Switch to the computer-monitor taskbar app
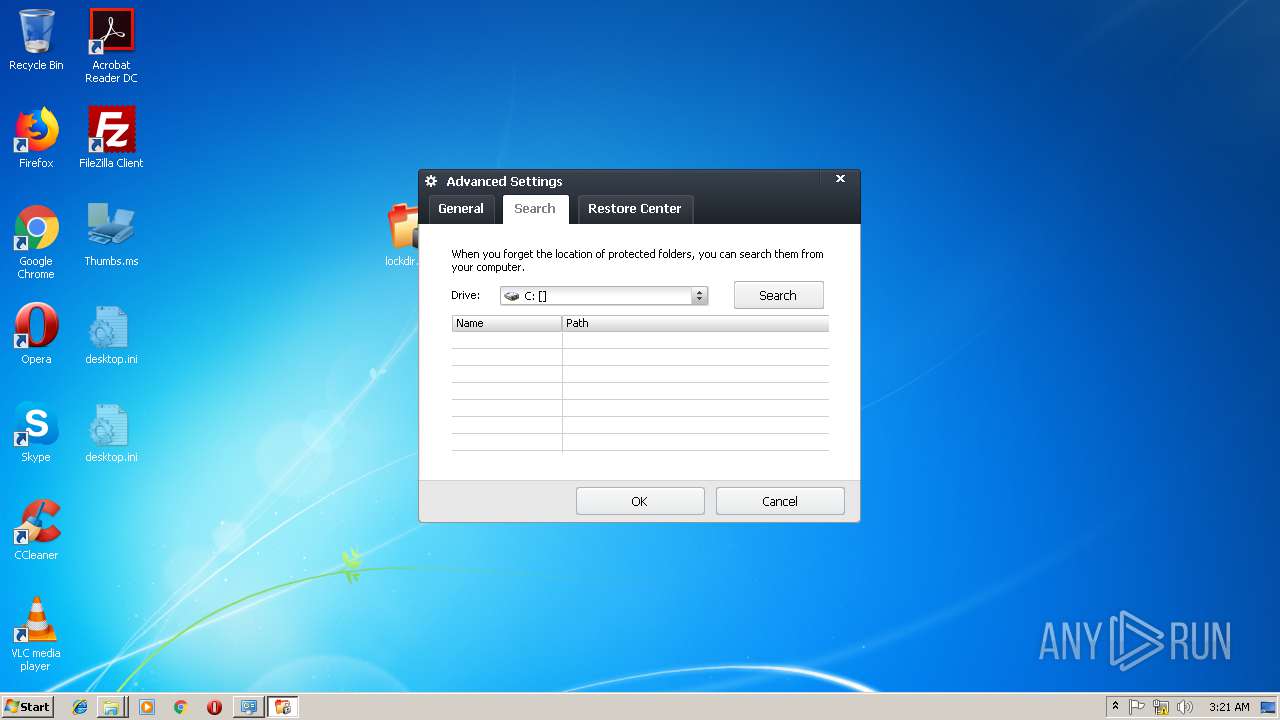Viewport: 1280px width, 720px height. [249, 707]
